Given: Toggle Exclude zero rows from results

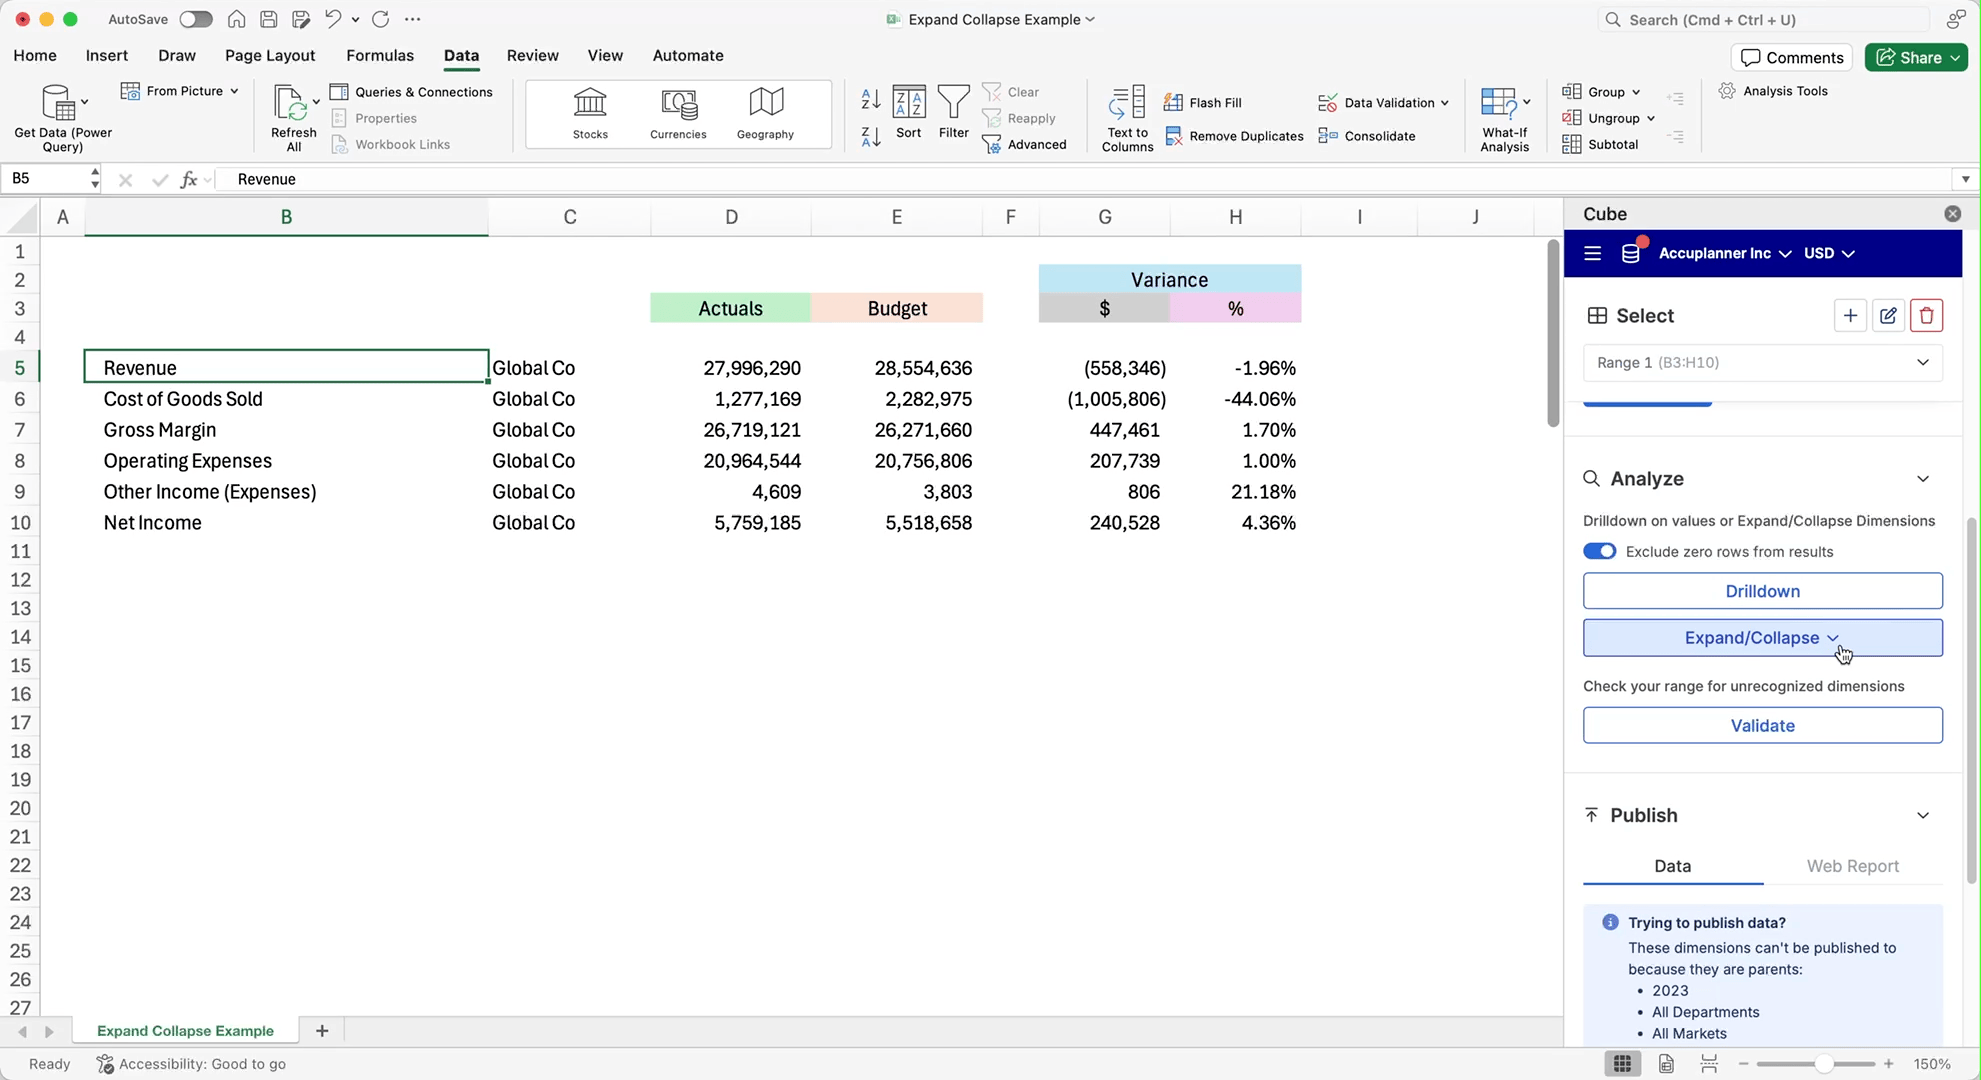Looking at the screenshot, I should [x=1599, y=552].
